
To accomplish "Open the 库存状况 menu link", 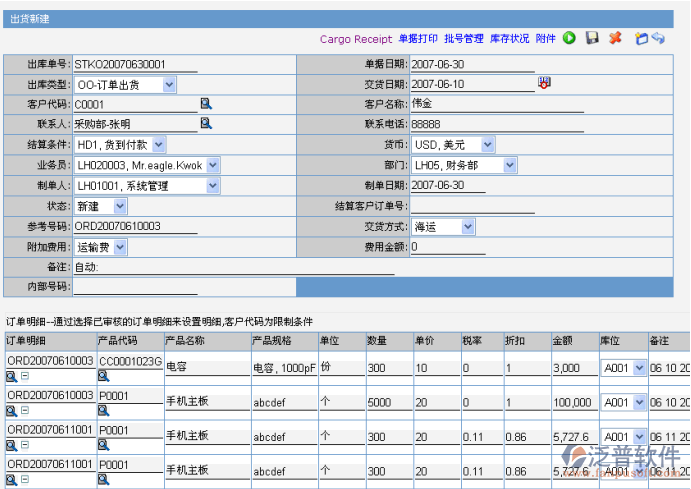I will click(509, 39).
